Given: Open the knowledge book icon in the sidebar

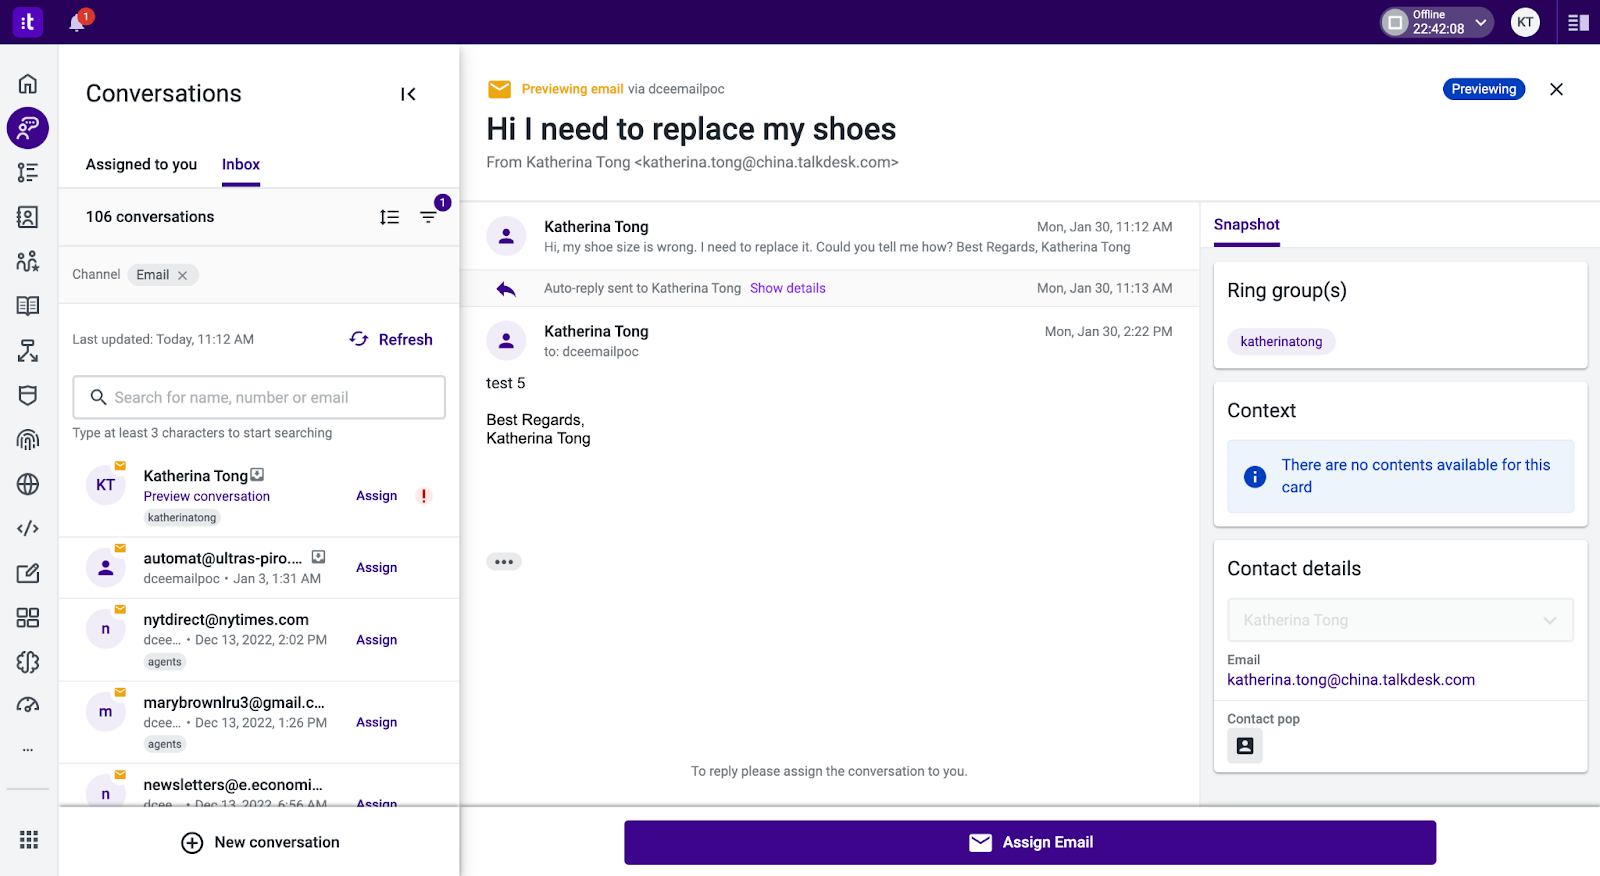Looking at the screenshot, I should click(28, 306).
